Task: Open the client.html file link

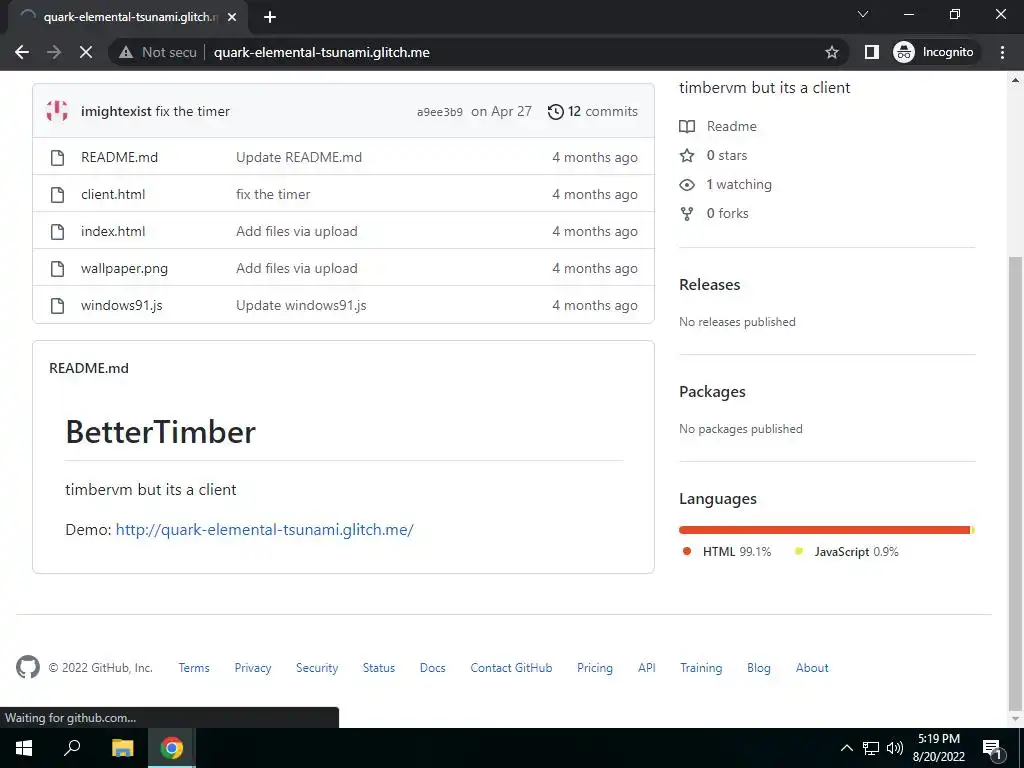Action: coord(113,195)
